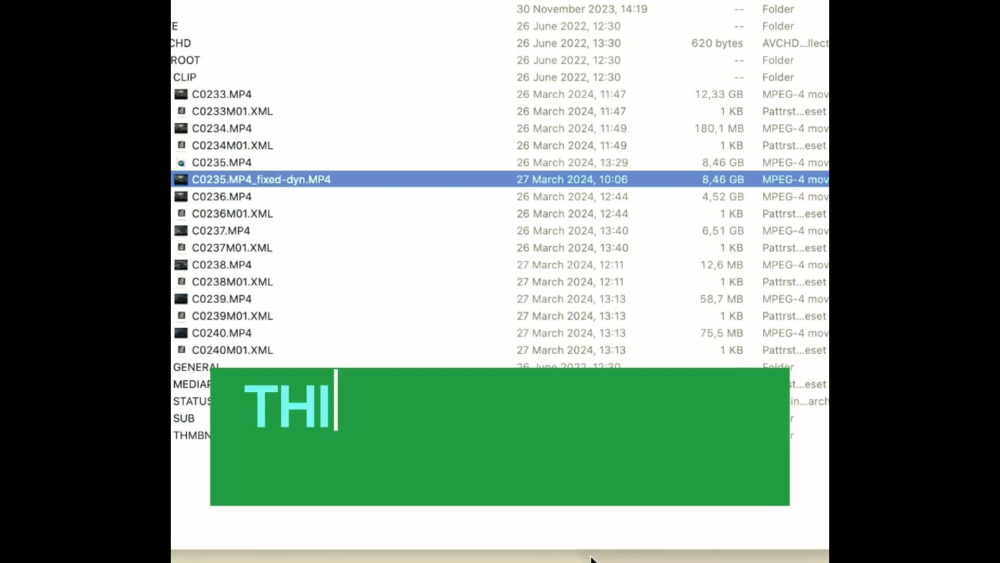Click the C0240.MP4 video file icon
The height and width of the screenshot is (563, 1000).
[x=181, y=333]
